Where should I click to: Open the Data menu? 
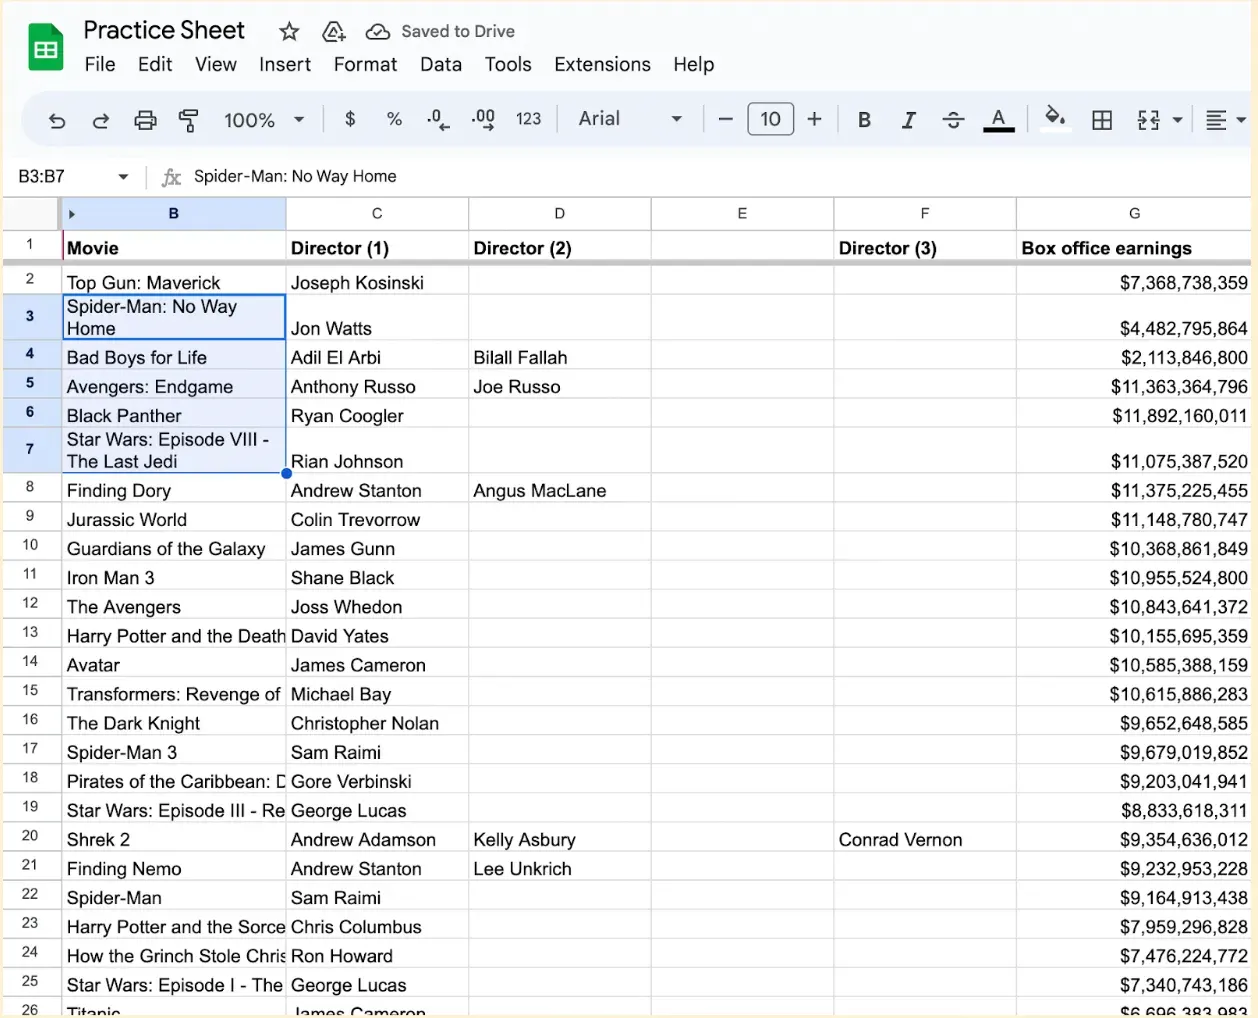(x=441, y=65)
